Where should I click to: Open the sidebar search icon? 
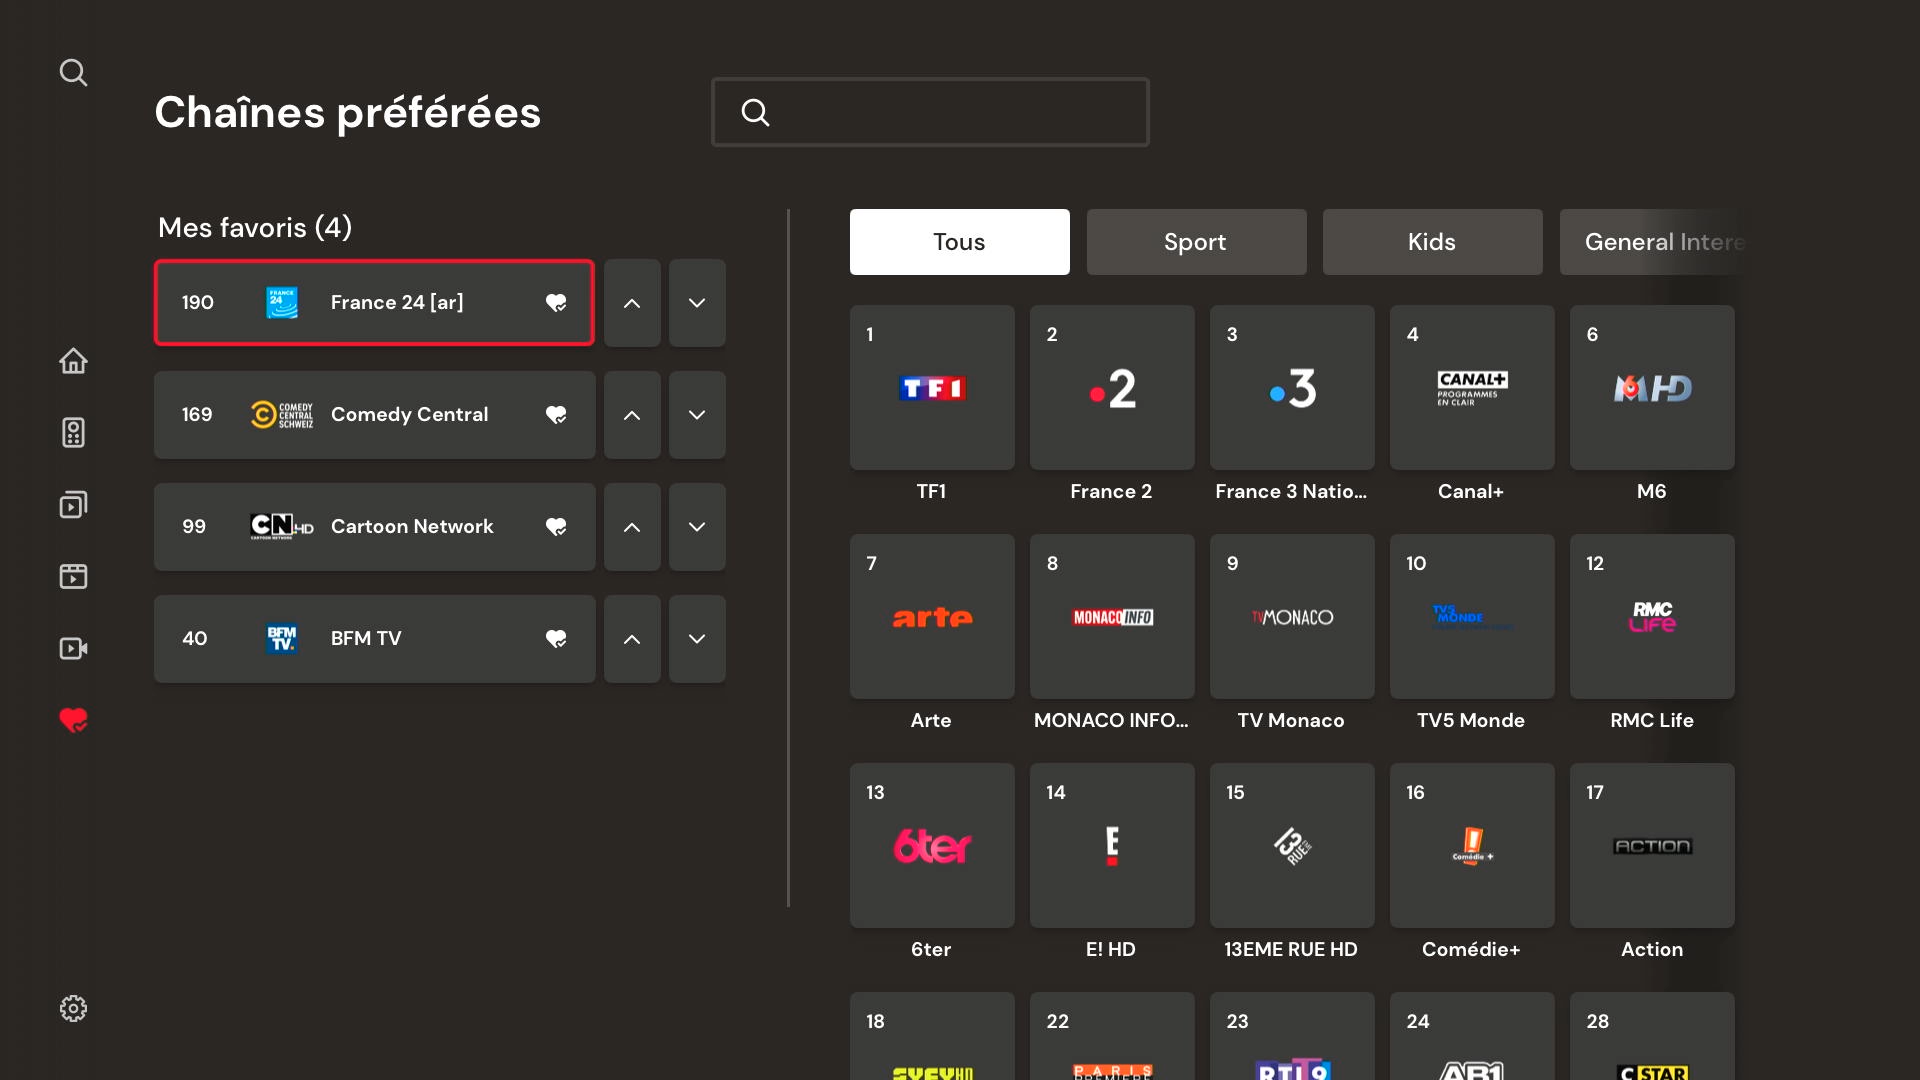[73, 72]
